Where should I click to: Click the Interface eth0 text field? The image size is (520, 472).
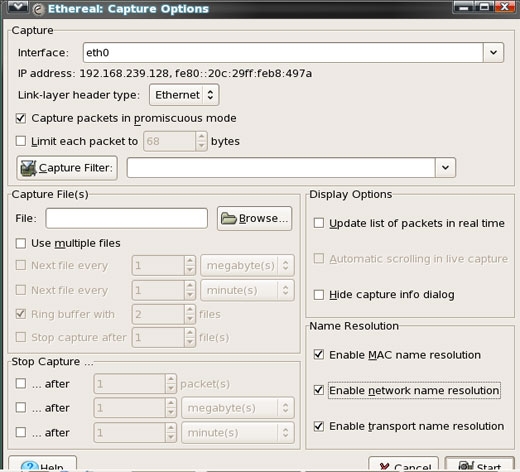[283, 52]
